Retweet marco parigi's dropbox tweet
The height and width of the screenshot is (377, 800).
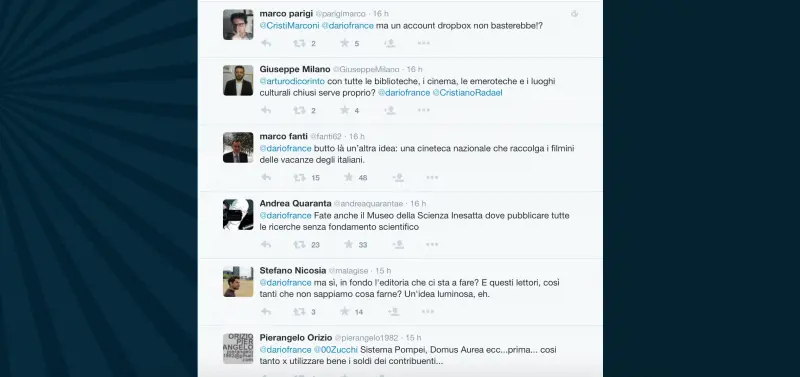pos(299,43)
